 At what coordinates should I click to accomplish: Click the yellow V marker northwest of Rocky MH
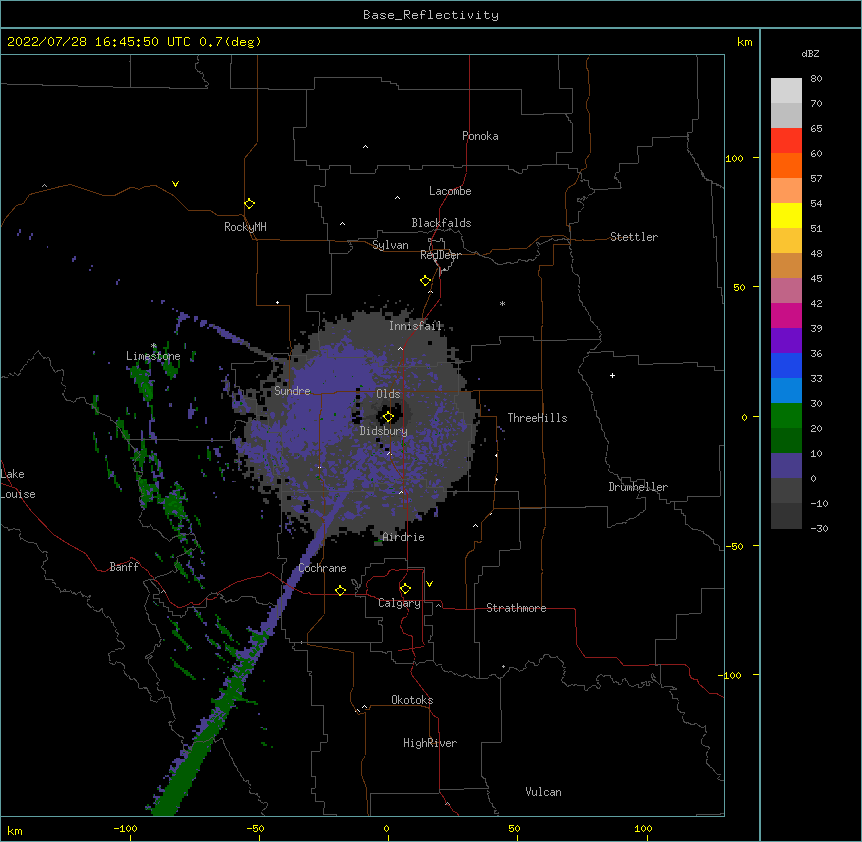click(175, 184)
